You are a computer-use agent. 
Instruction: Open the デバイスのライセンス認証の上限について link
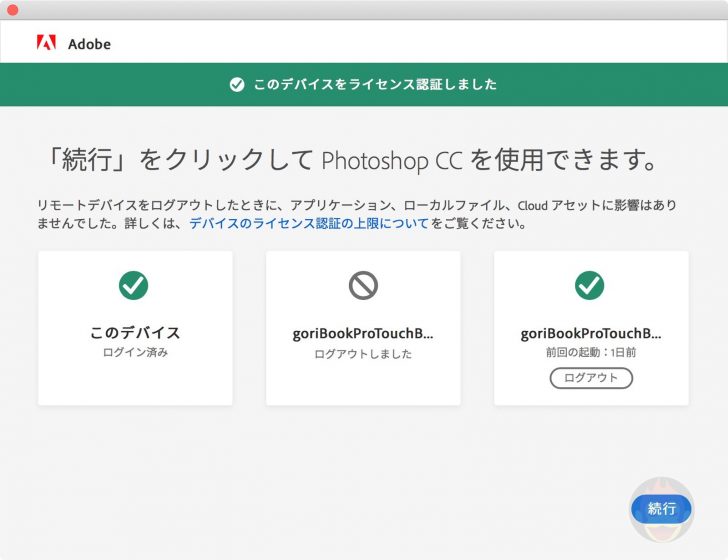click(308, 223)
